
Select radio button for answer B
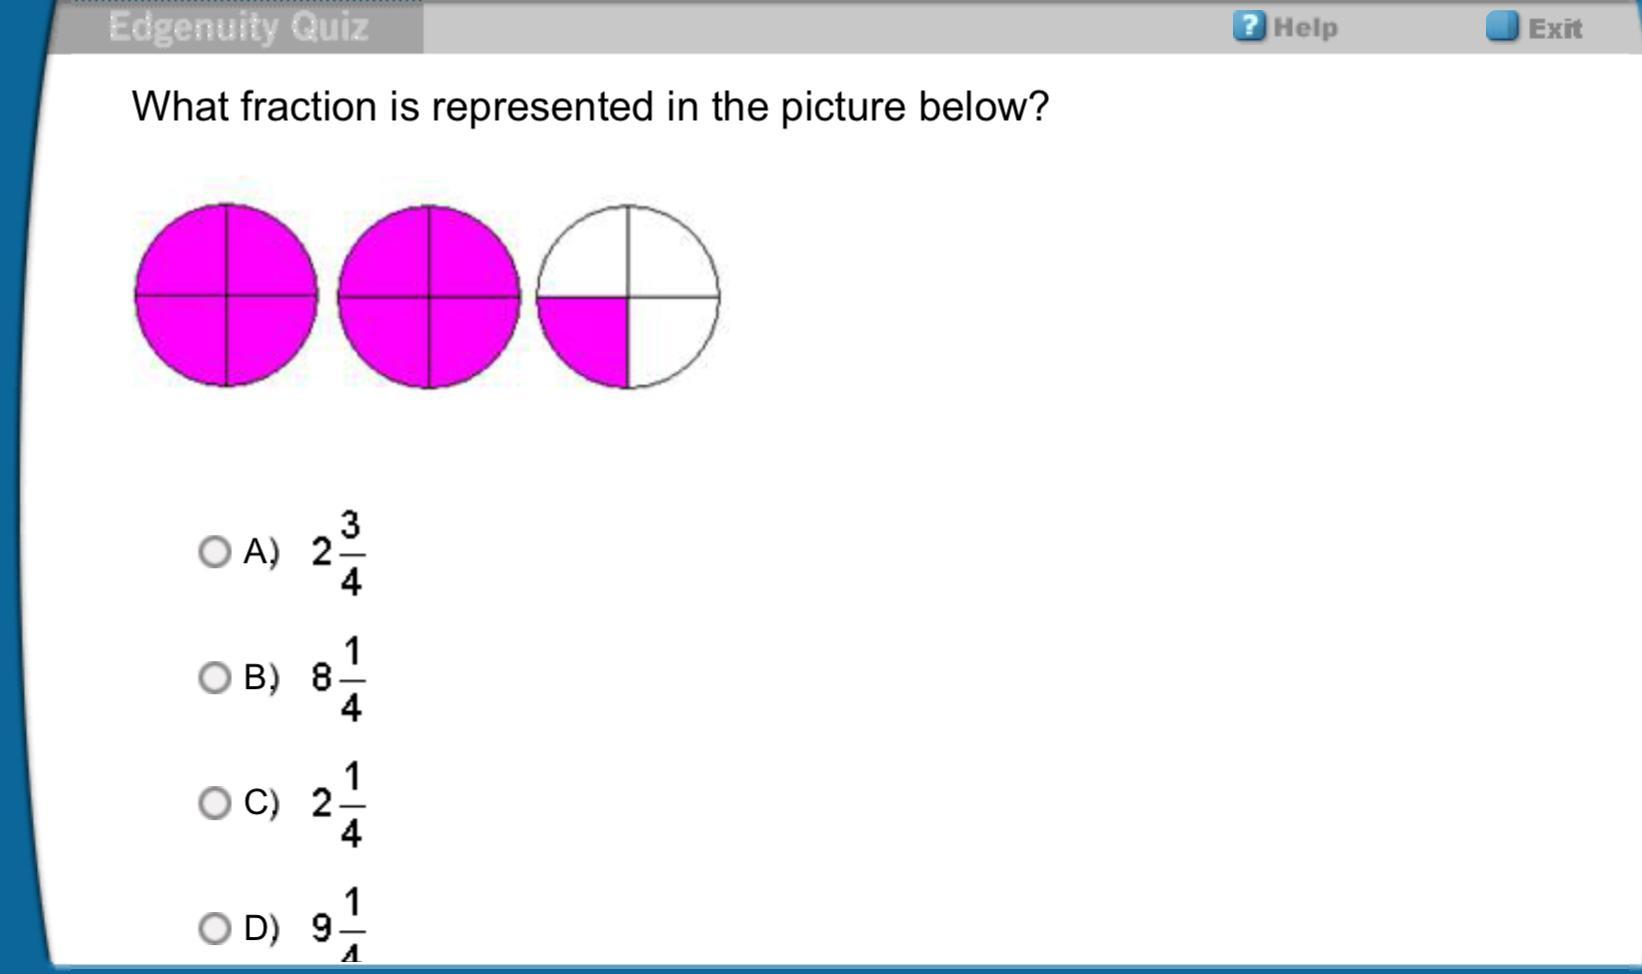[214, 678]
